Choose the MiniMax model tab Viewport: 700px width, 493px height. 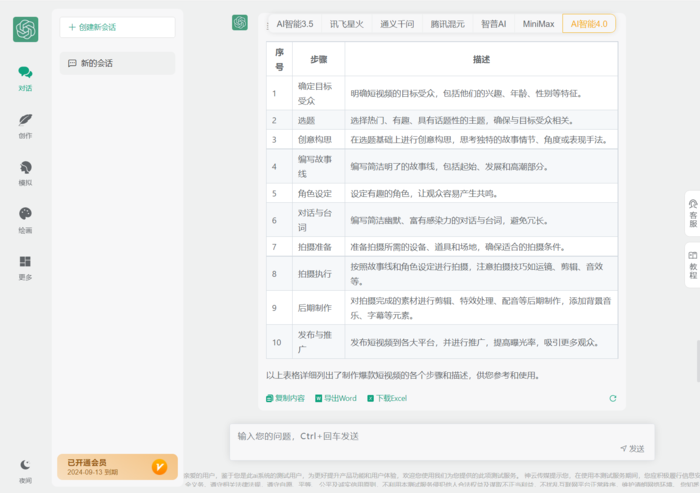tap(540, 23)
